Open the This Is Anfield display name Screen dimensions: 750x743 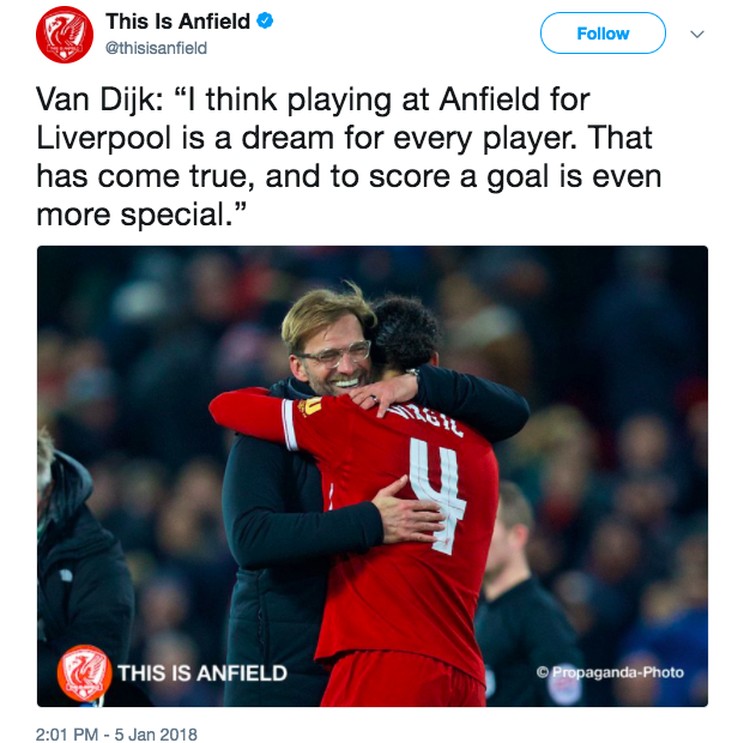point(177,21)
